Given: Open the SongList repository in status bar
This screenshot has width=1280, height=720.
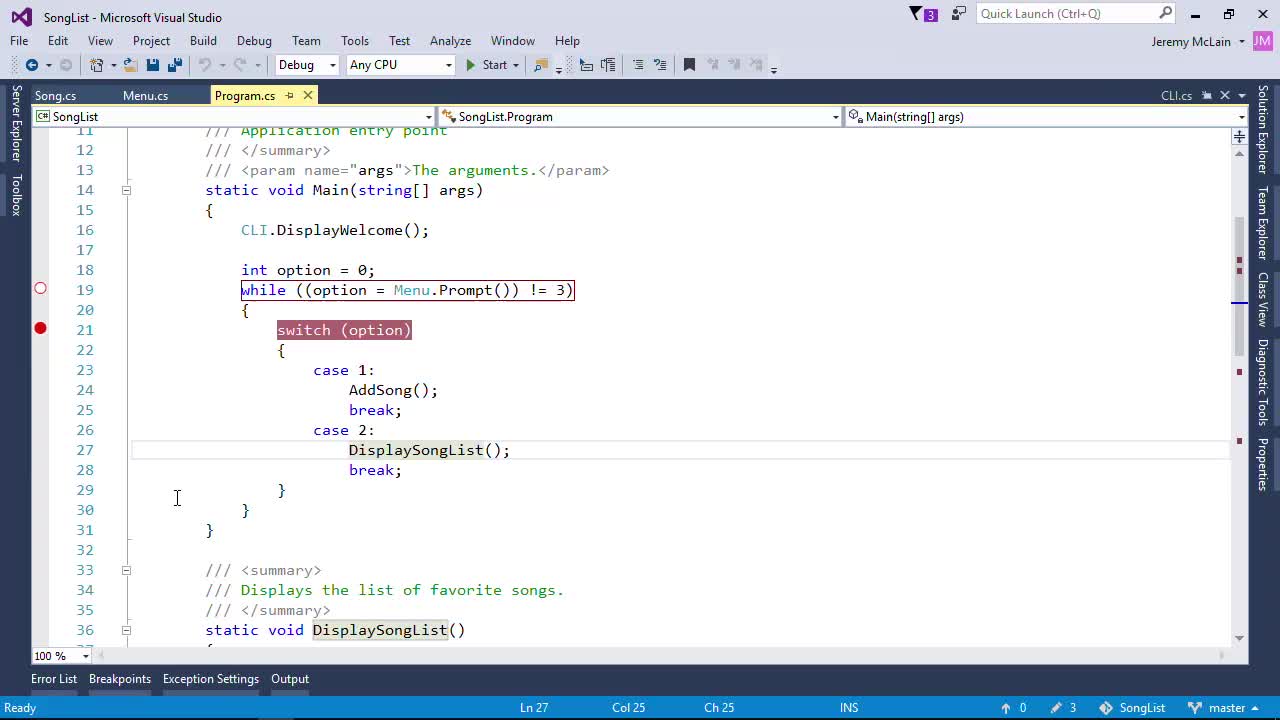Looking at the screenshot, I should click(1132, 708).
